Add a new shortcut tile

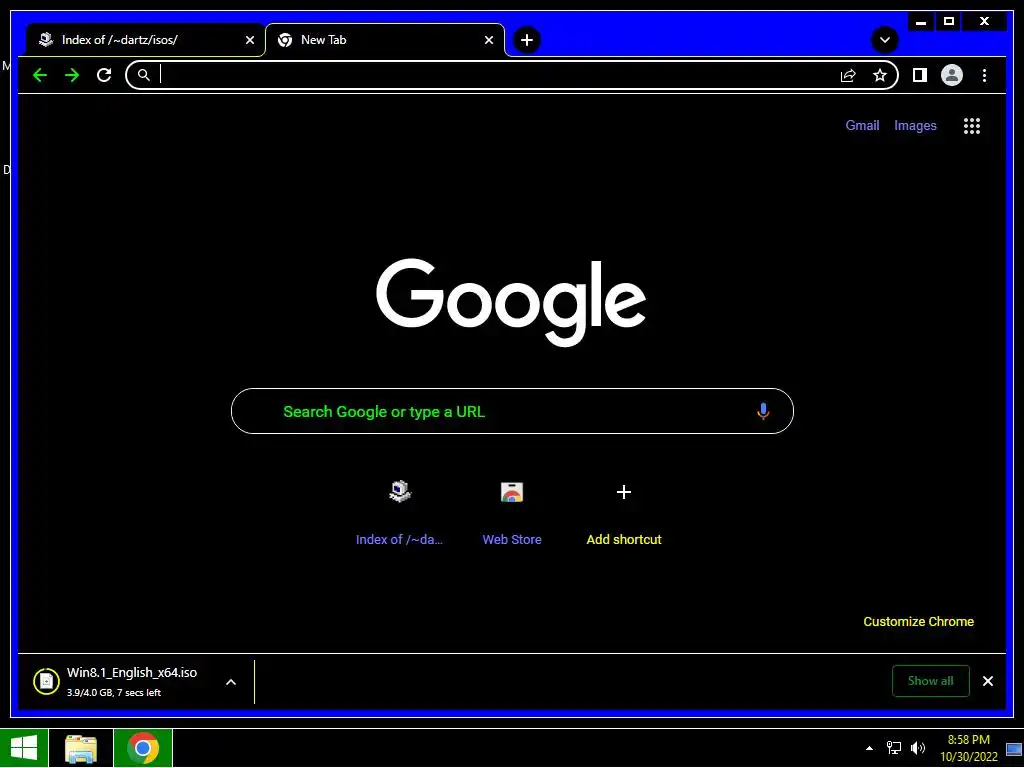pos(624,511)
